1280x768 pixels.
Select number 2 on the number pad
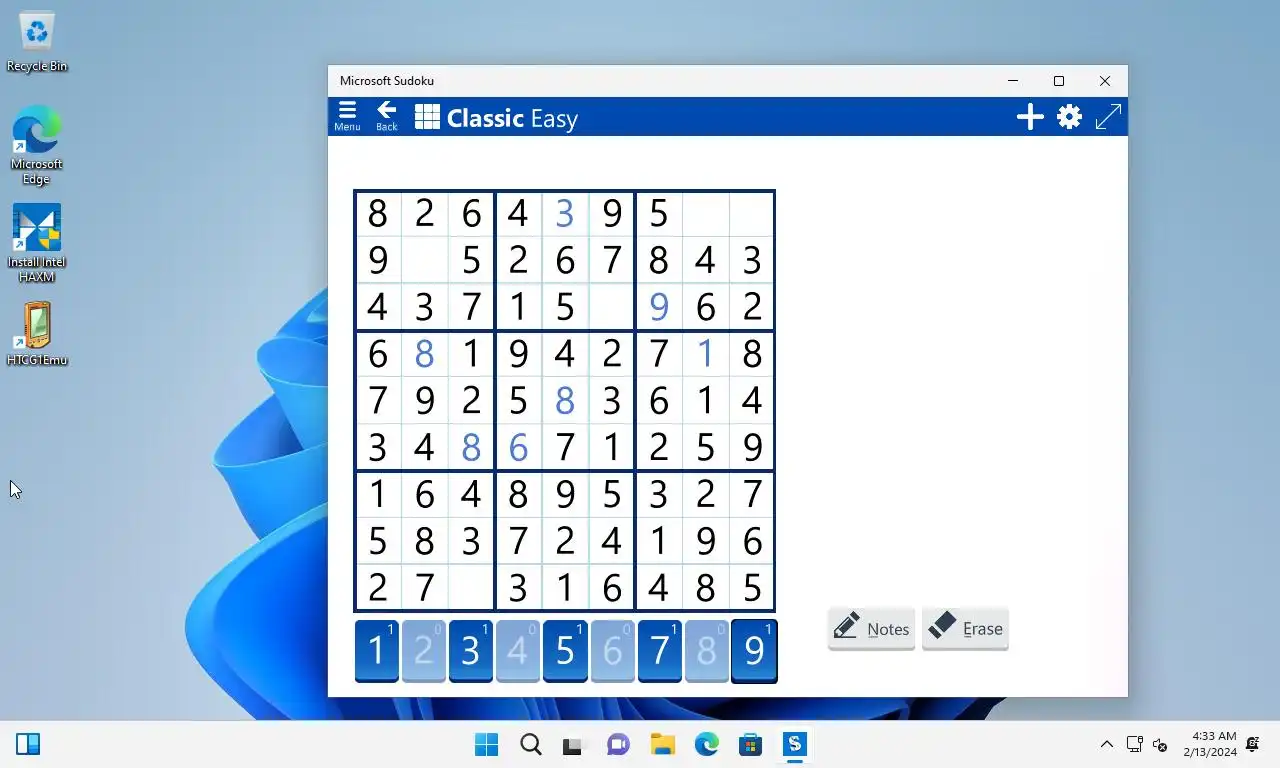424,651
